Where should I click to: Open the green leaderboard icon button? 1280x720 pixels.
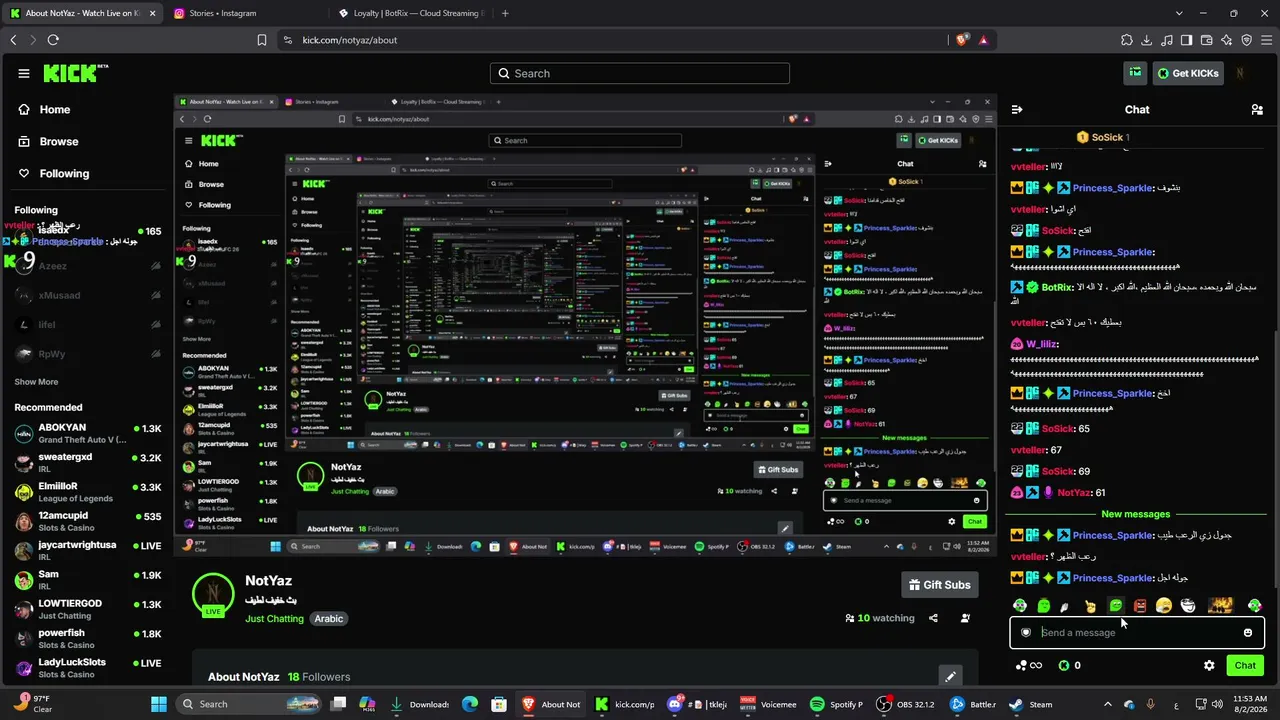point(1135,73)
